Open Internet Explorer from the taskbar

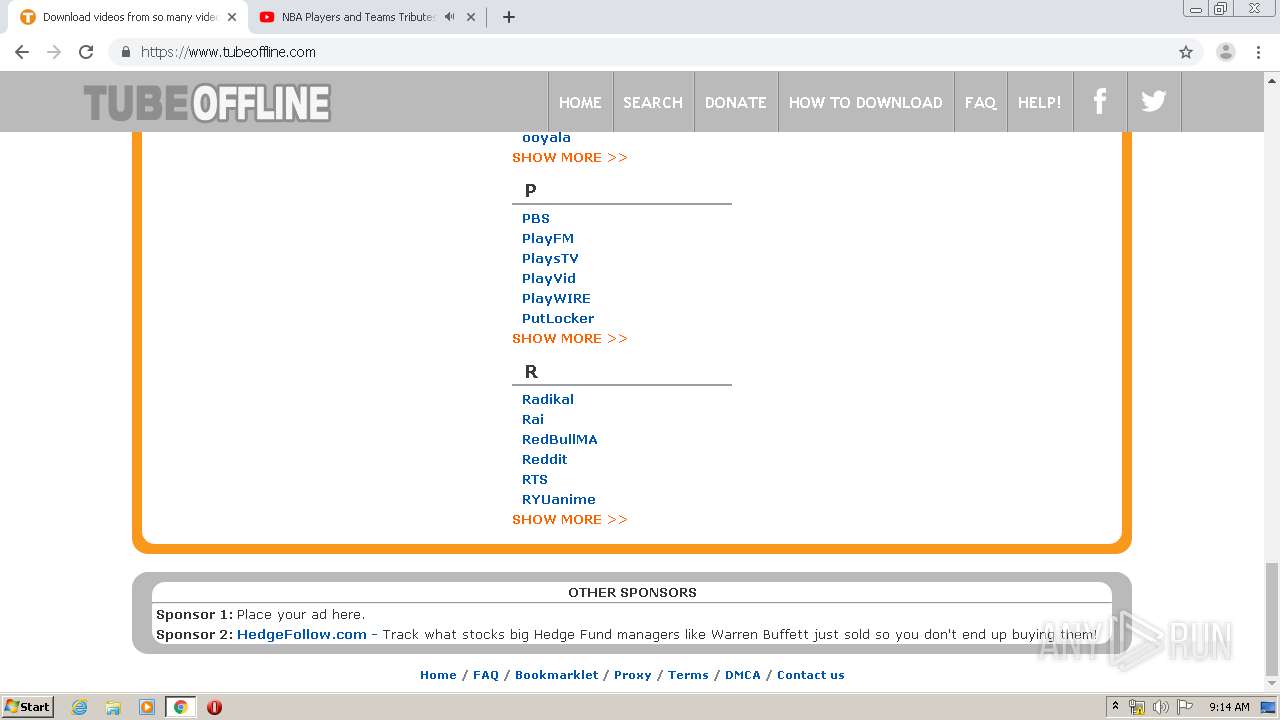click(x=80, y=707)
